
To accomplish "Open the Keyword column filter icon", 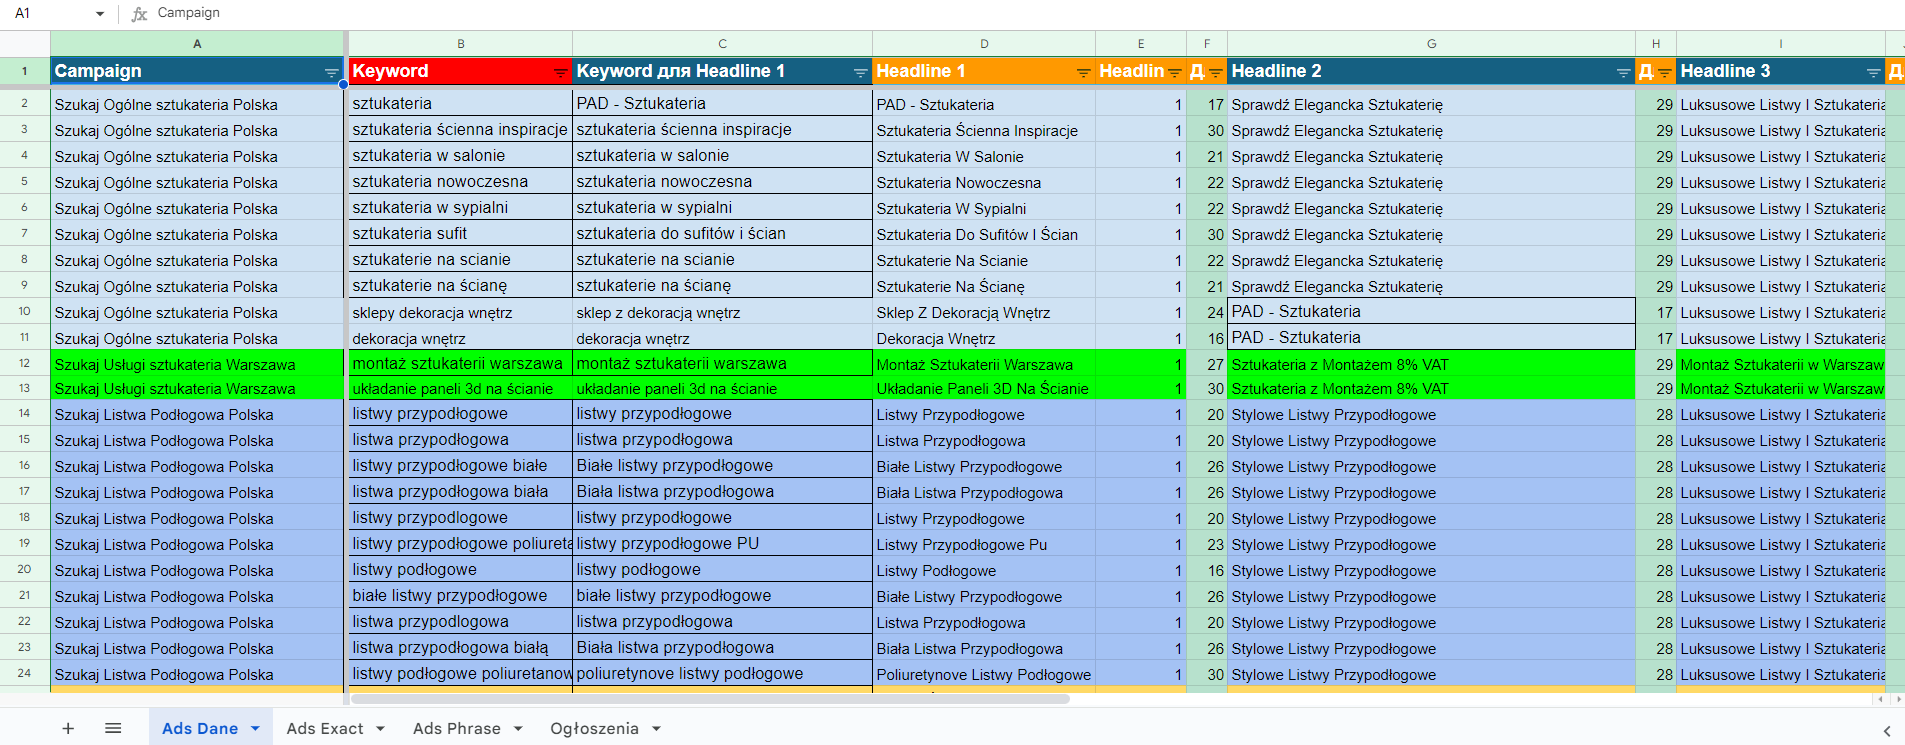I will pos(560,72).
